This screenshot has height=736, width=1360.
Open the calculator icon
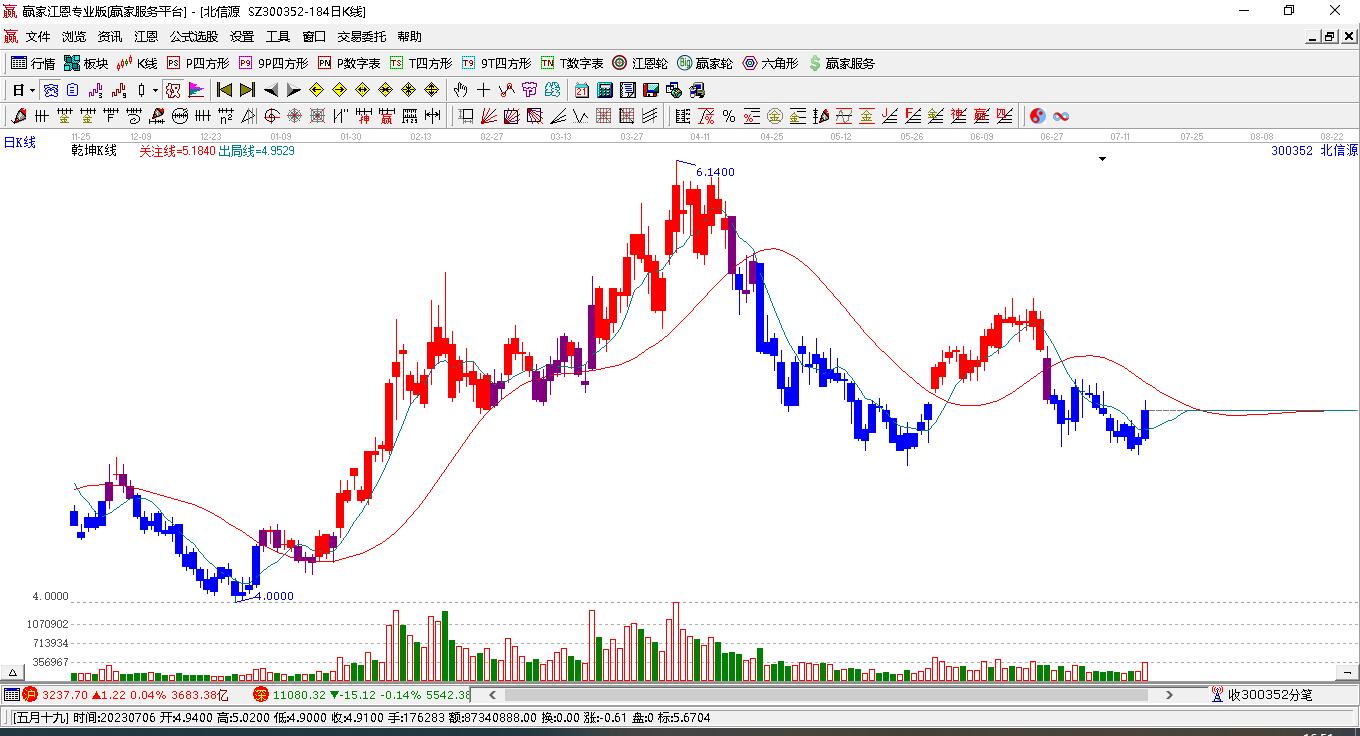coord(605,90)
